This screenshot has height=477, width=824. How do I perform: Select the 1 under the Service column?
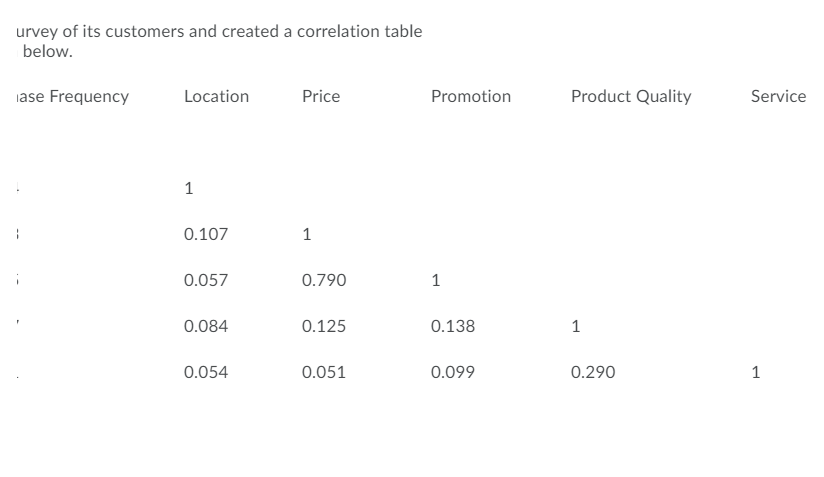pyautogui.click(x=755, y=372)
